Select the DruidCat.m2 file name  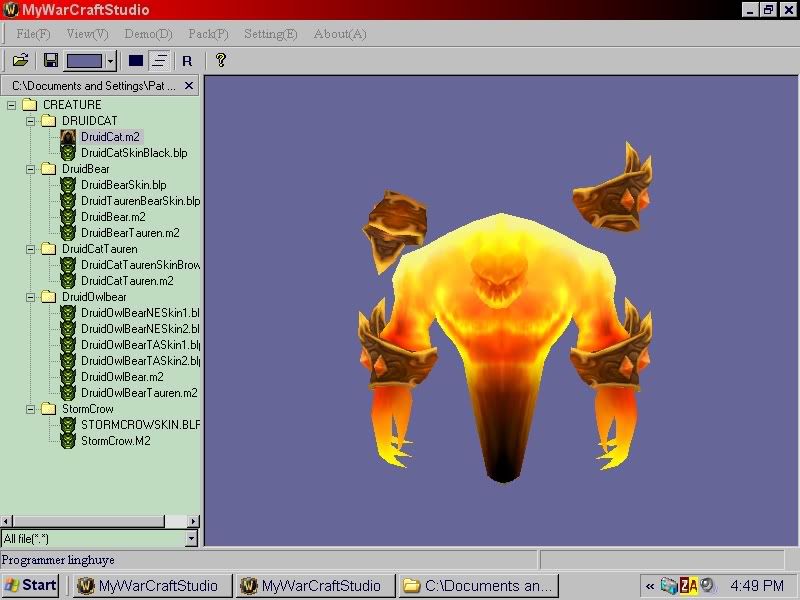(110, 137)
